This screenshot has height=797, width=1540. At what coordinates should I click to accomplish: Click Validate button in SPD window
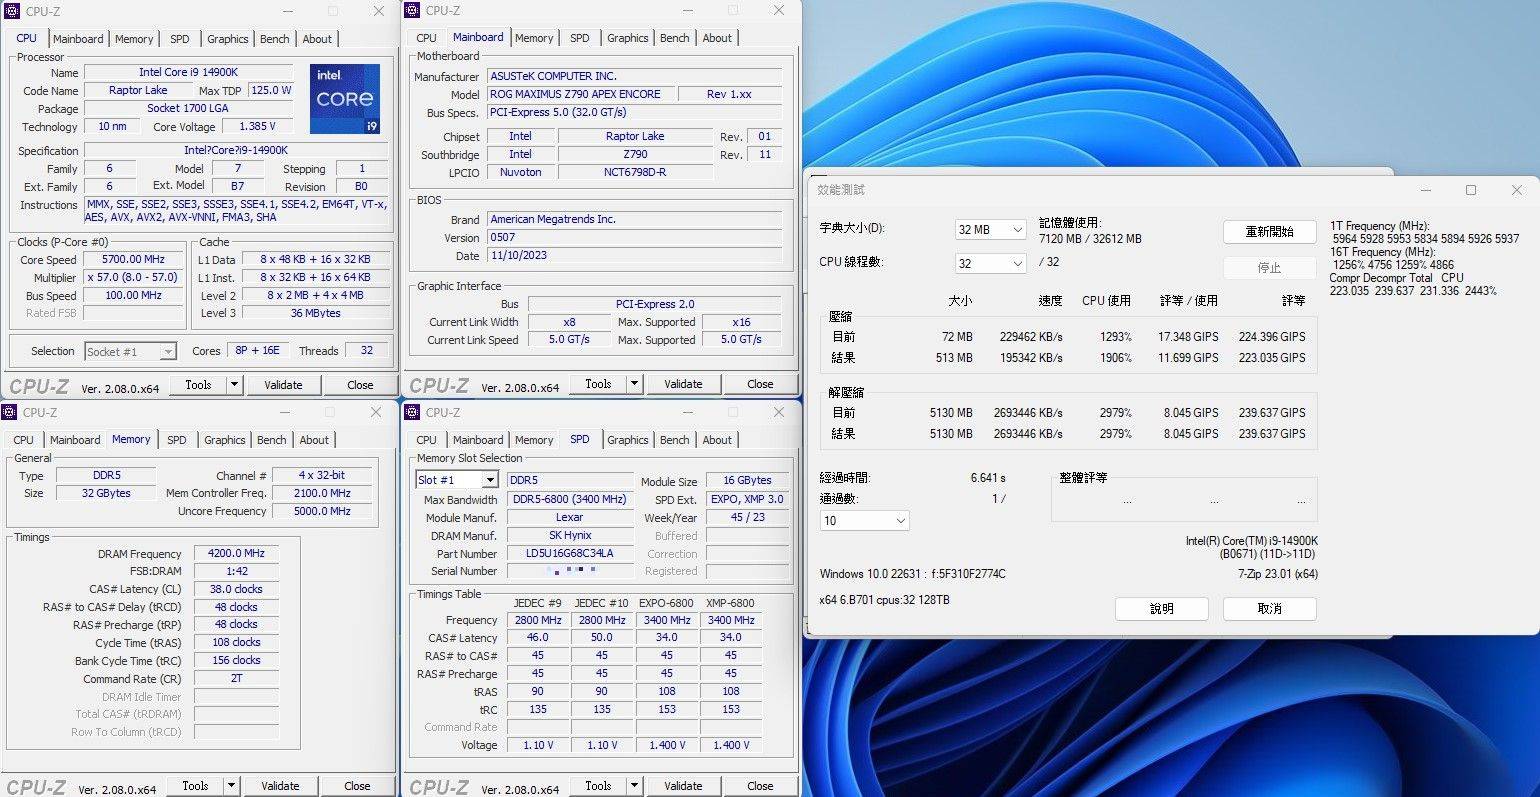coord(683,786)
